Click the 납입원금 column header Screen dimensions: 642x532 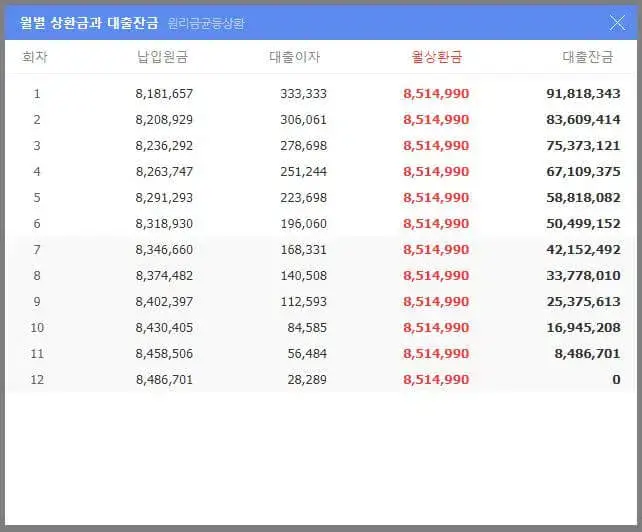click(163, 57)
